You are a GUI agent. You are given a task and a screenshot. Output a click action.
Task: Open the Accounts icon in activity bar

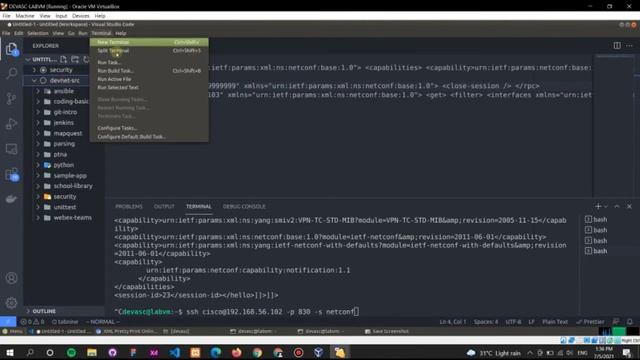coord(11,278)
